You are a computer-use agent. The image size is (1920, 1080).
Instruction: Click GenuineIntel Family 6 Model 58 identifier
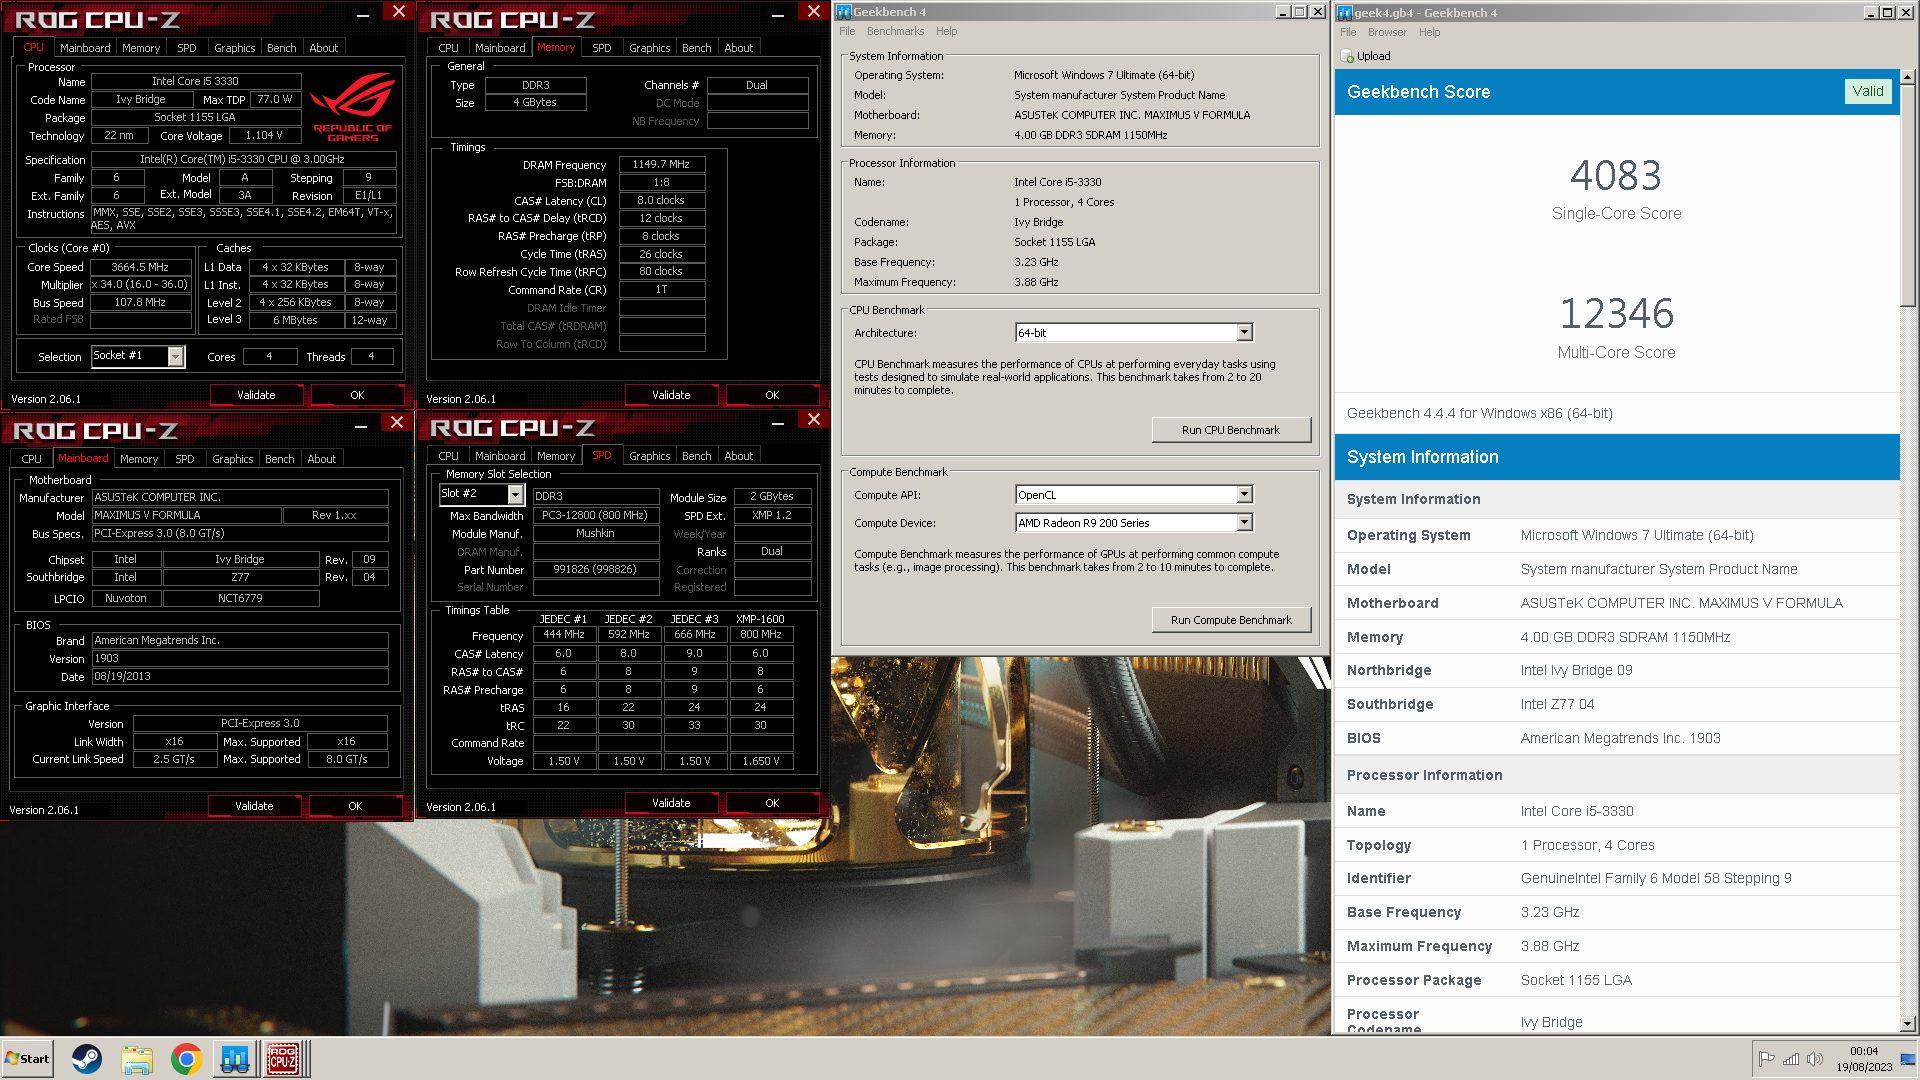pos(1655,878)
